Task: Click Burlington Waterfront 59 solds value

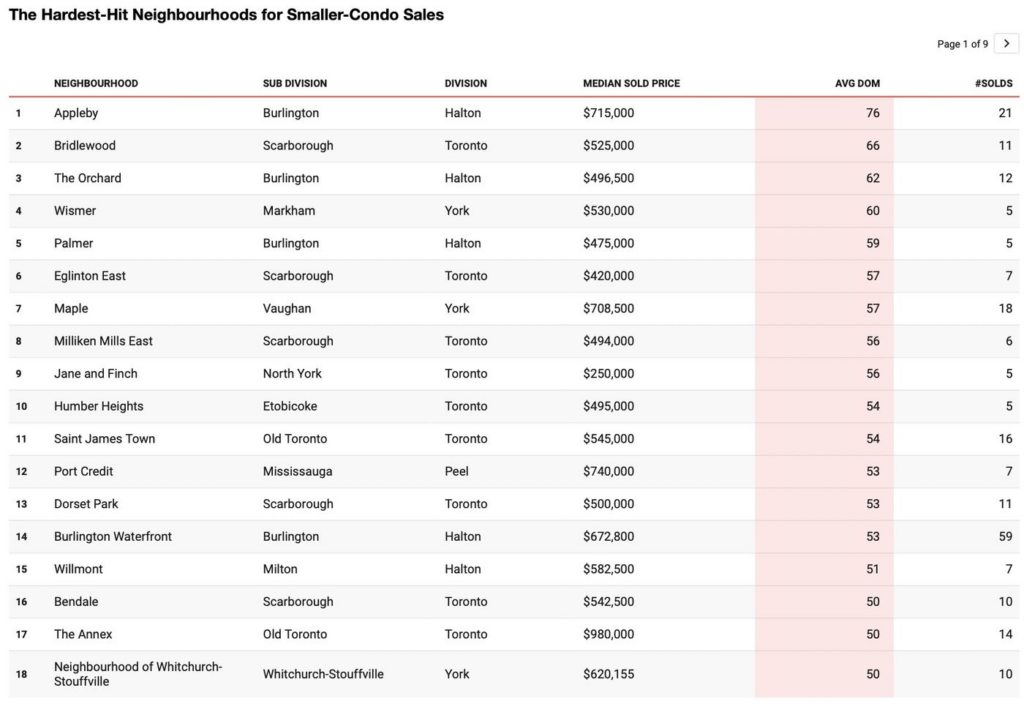Action: click(1005, 537)
